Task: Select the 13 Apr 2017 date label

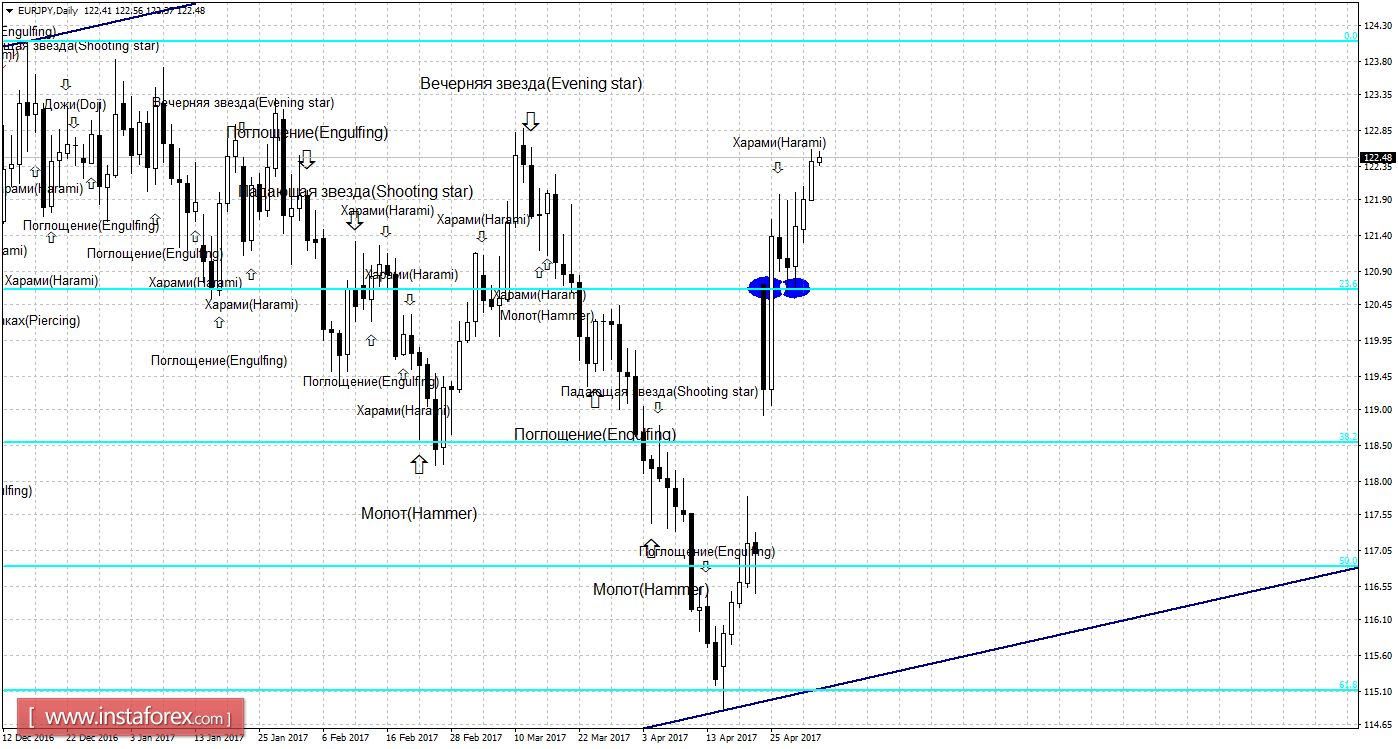Action: tap(732, 738)
